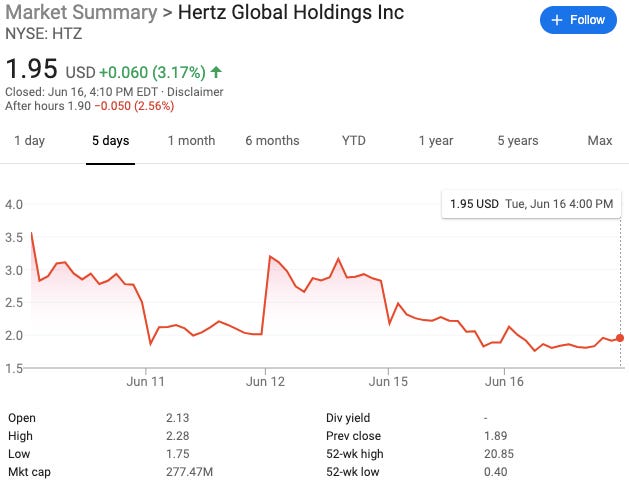Select the 5 years tab
The width and height of the screenshot is (629, 481).
coord(518,141)
